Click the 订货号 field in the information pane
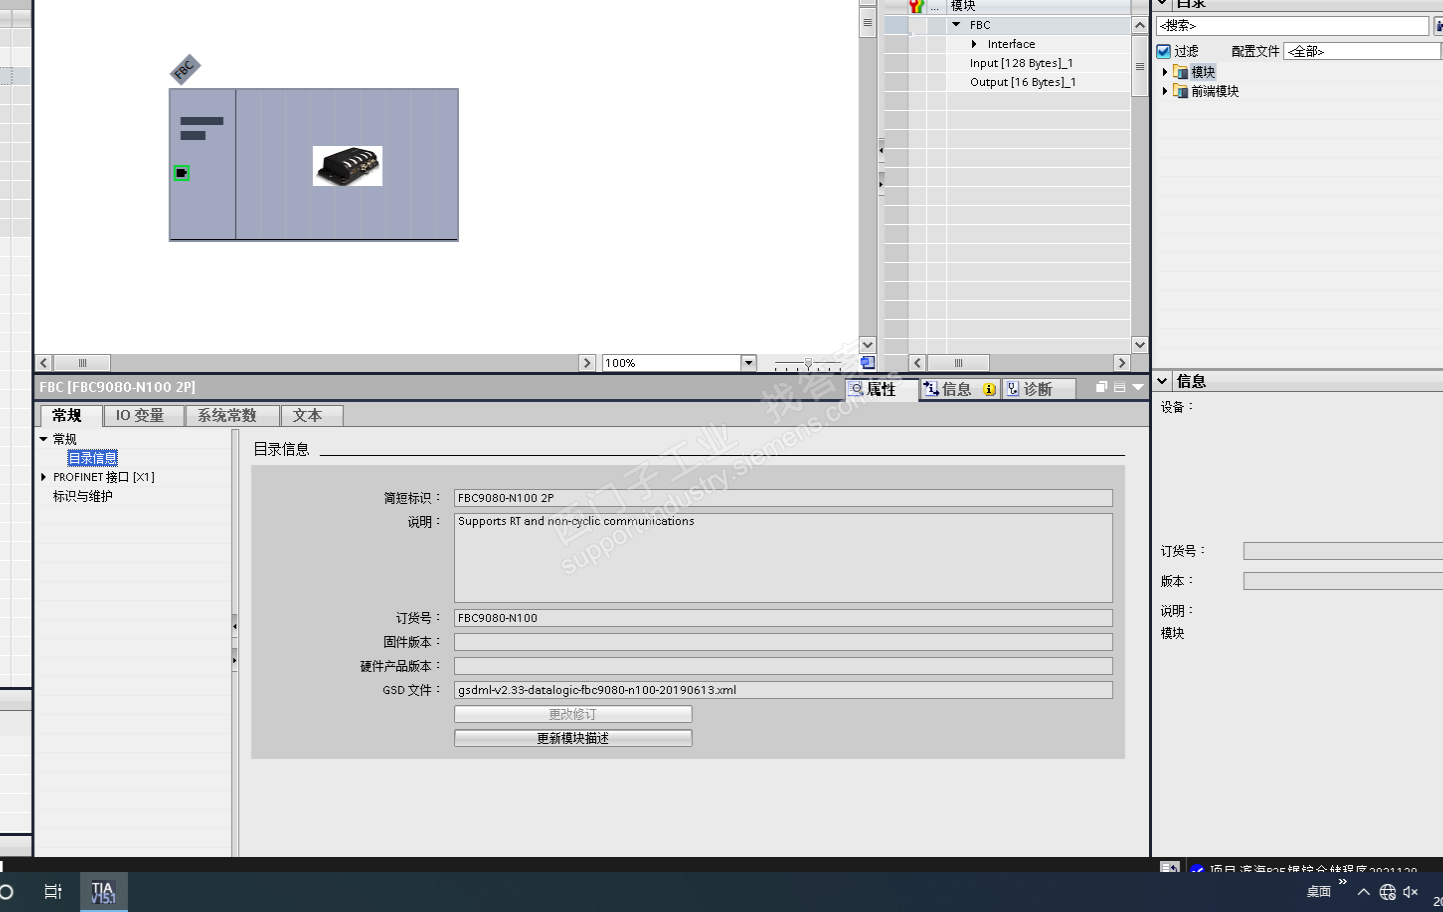This screenshot has height=912, width=1443. tap(1343, 551)
